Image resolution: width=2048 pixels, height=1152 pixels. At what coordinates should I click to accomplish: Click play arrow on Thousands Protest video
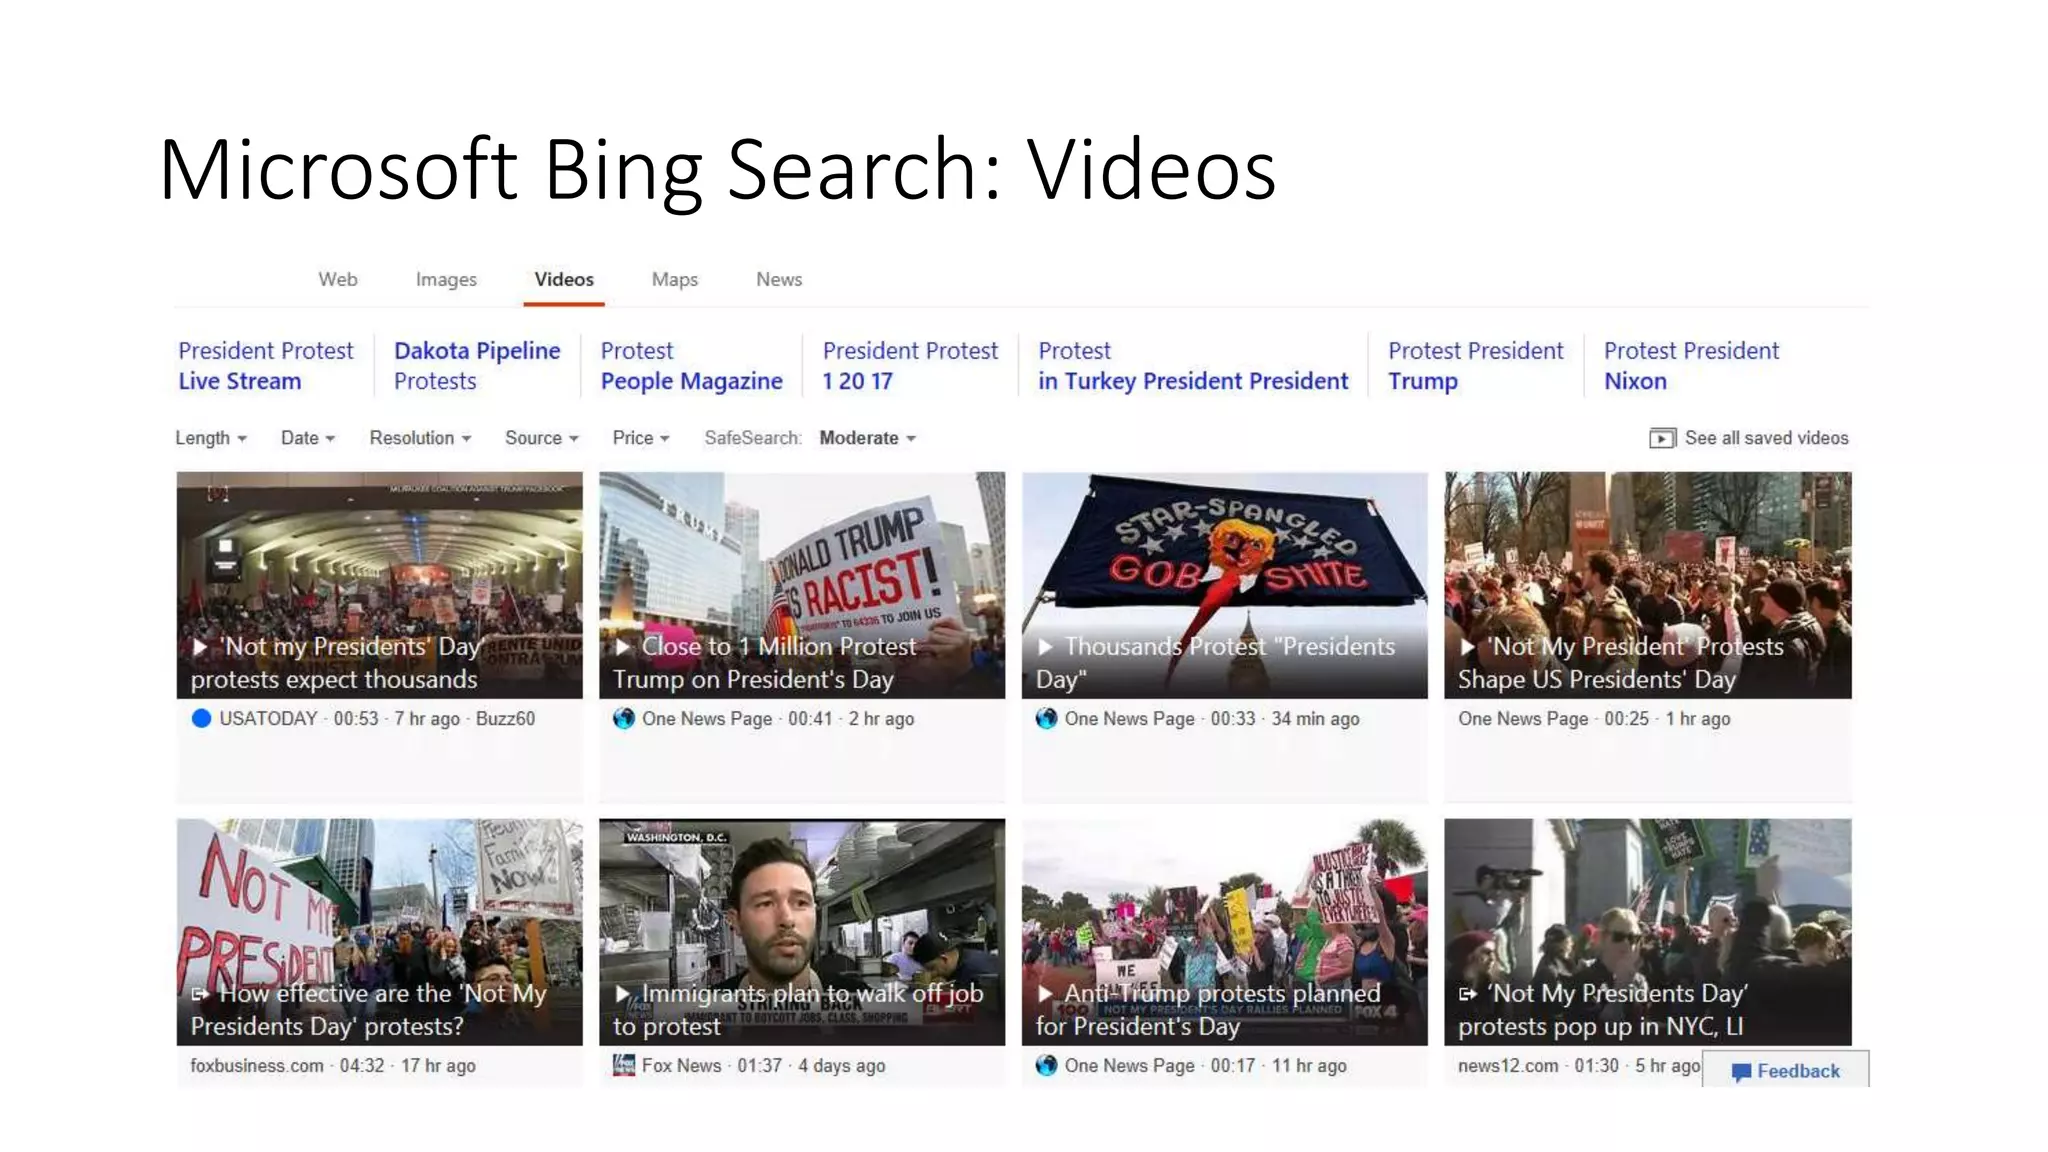coord(1046,647)
